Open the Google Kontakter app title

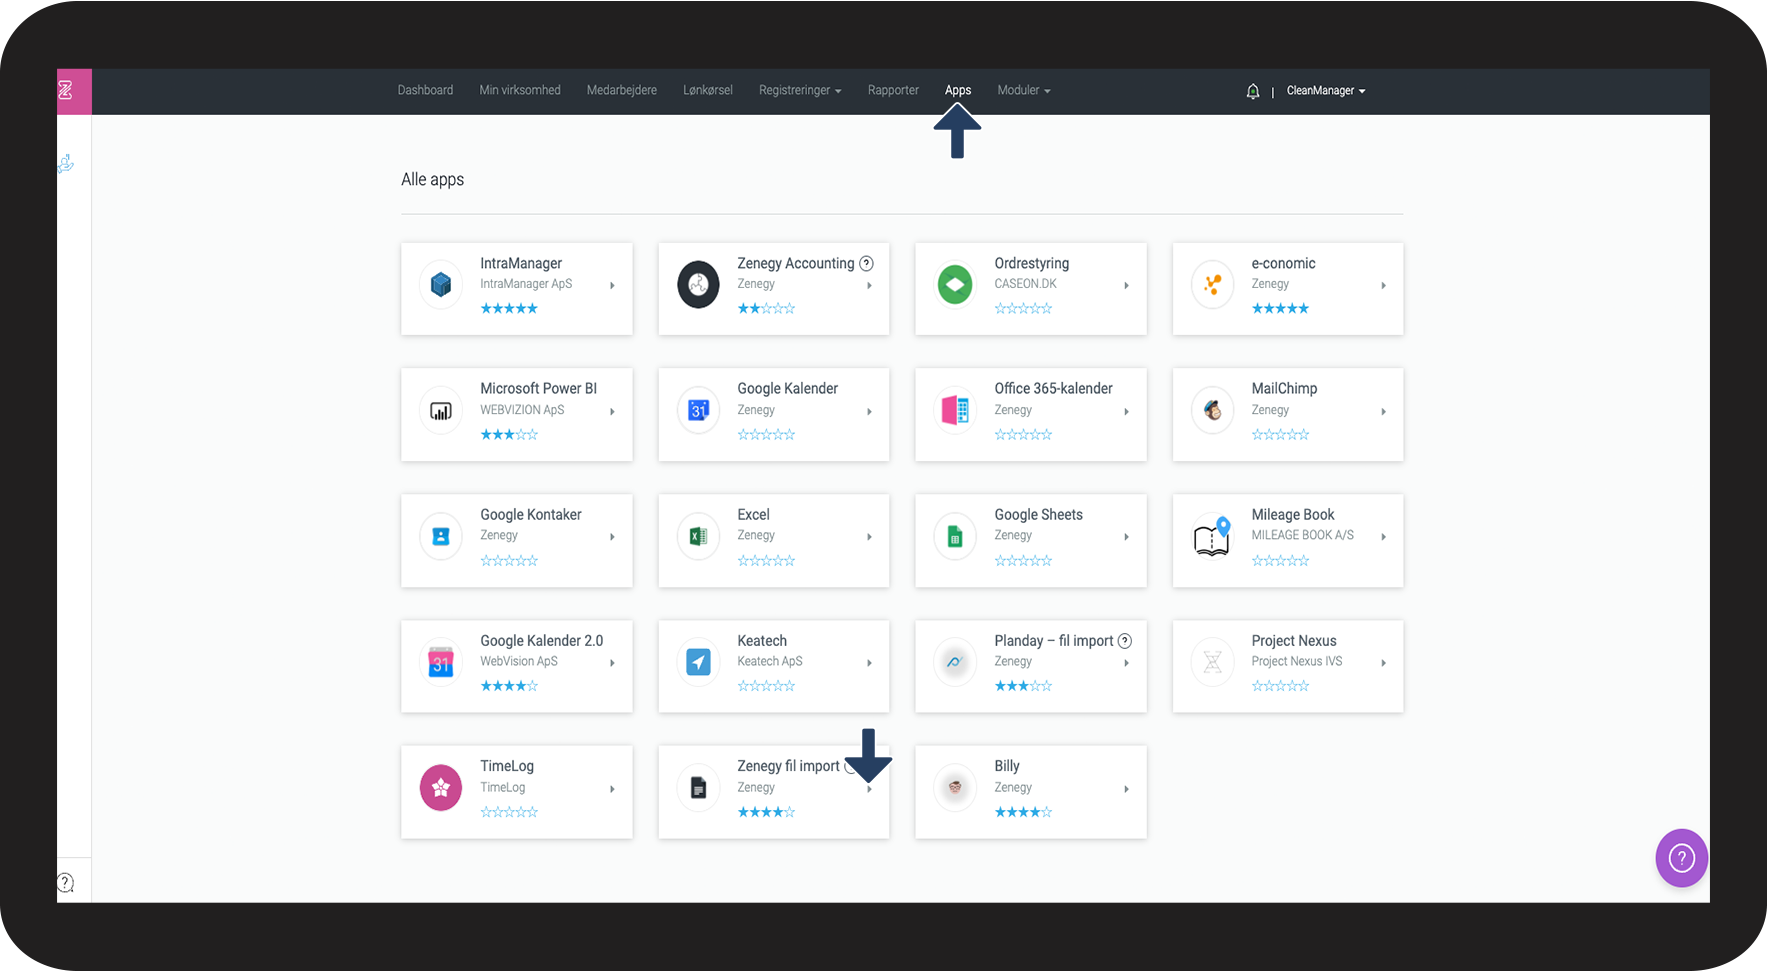coord(531,514)
